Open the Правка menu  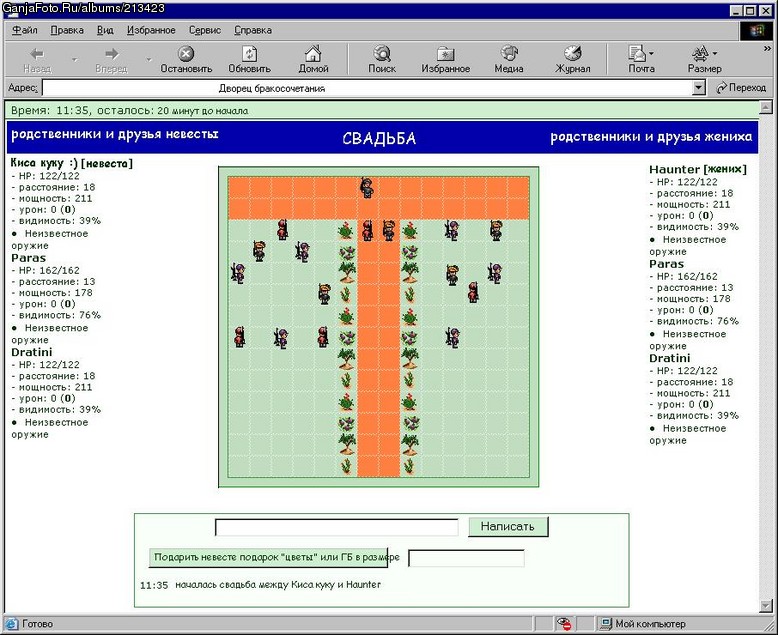coord(67,30)
